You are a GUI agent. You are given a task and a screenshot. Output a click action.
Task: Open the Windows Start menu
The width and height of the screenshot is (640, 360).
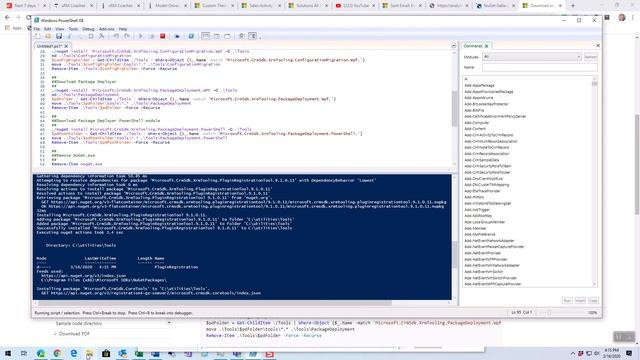click(x=8, y=353)
